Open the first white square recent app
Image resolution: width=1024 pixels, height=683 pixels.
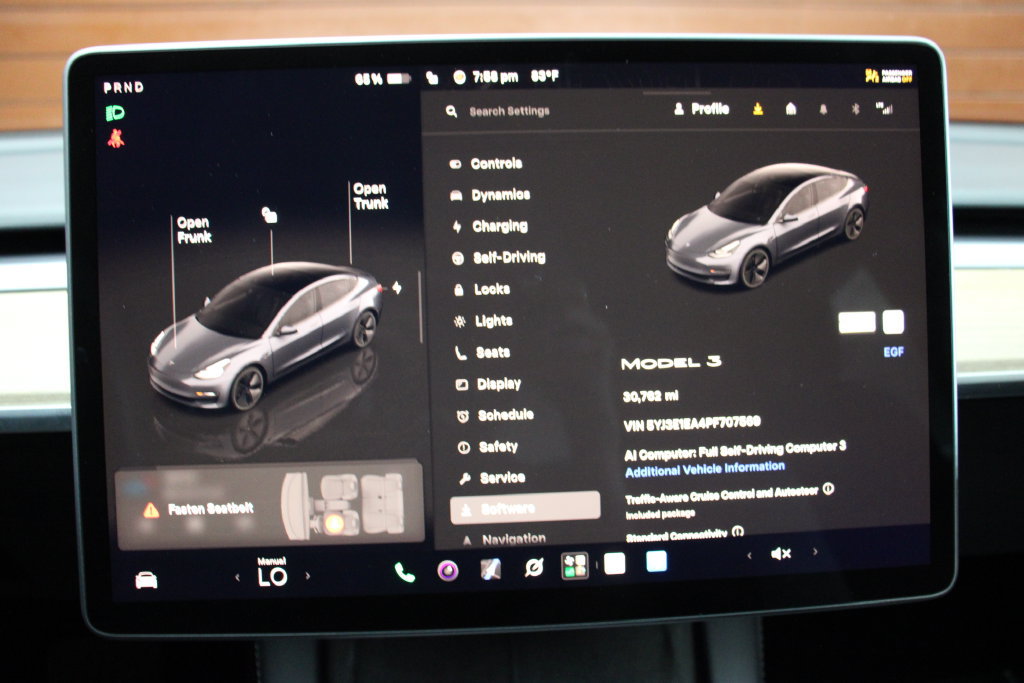(x=615, y=563)
